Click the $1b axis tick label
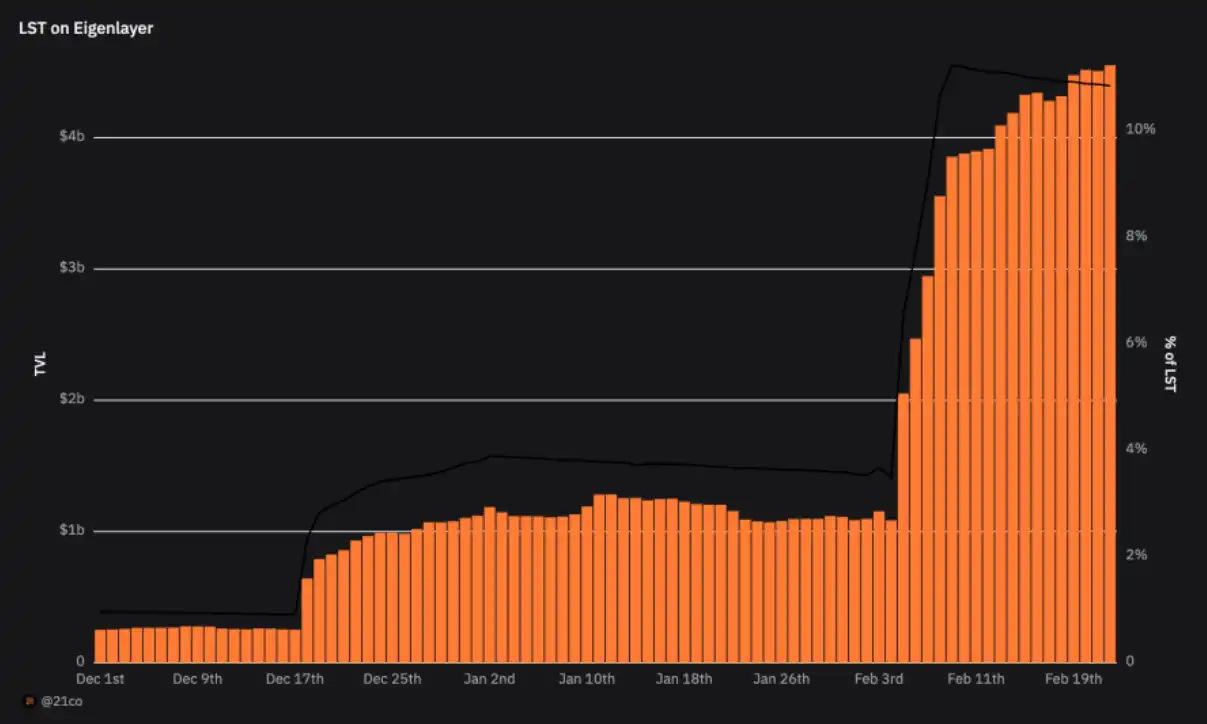The image size is (1207, 724). click(71, 531)
